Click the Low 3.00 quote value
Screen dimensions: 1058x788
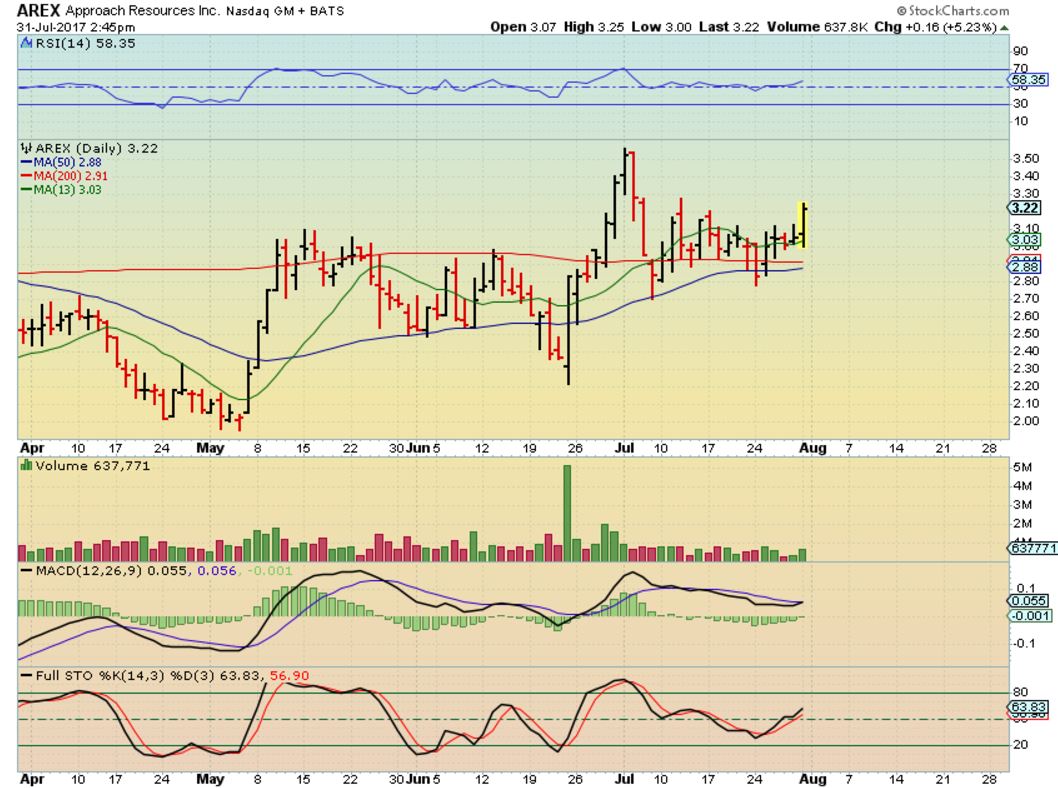pos(661,27)
